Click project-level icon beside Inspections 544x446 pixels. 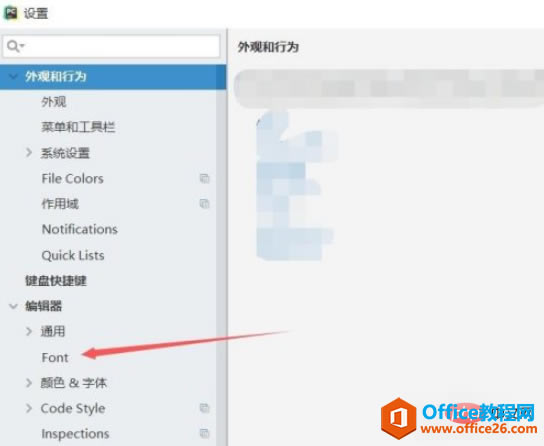click(x=205, y=433)
